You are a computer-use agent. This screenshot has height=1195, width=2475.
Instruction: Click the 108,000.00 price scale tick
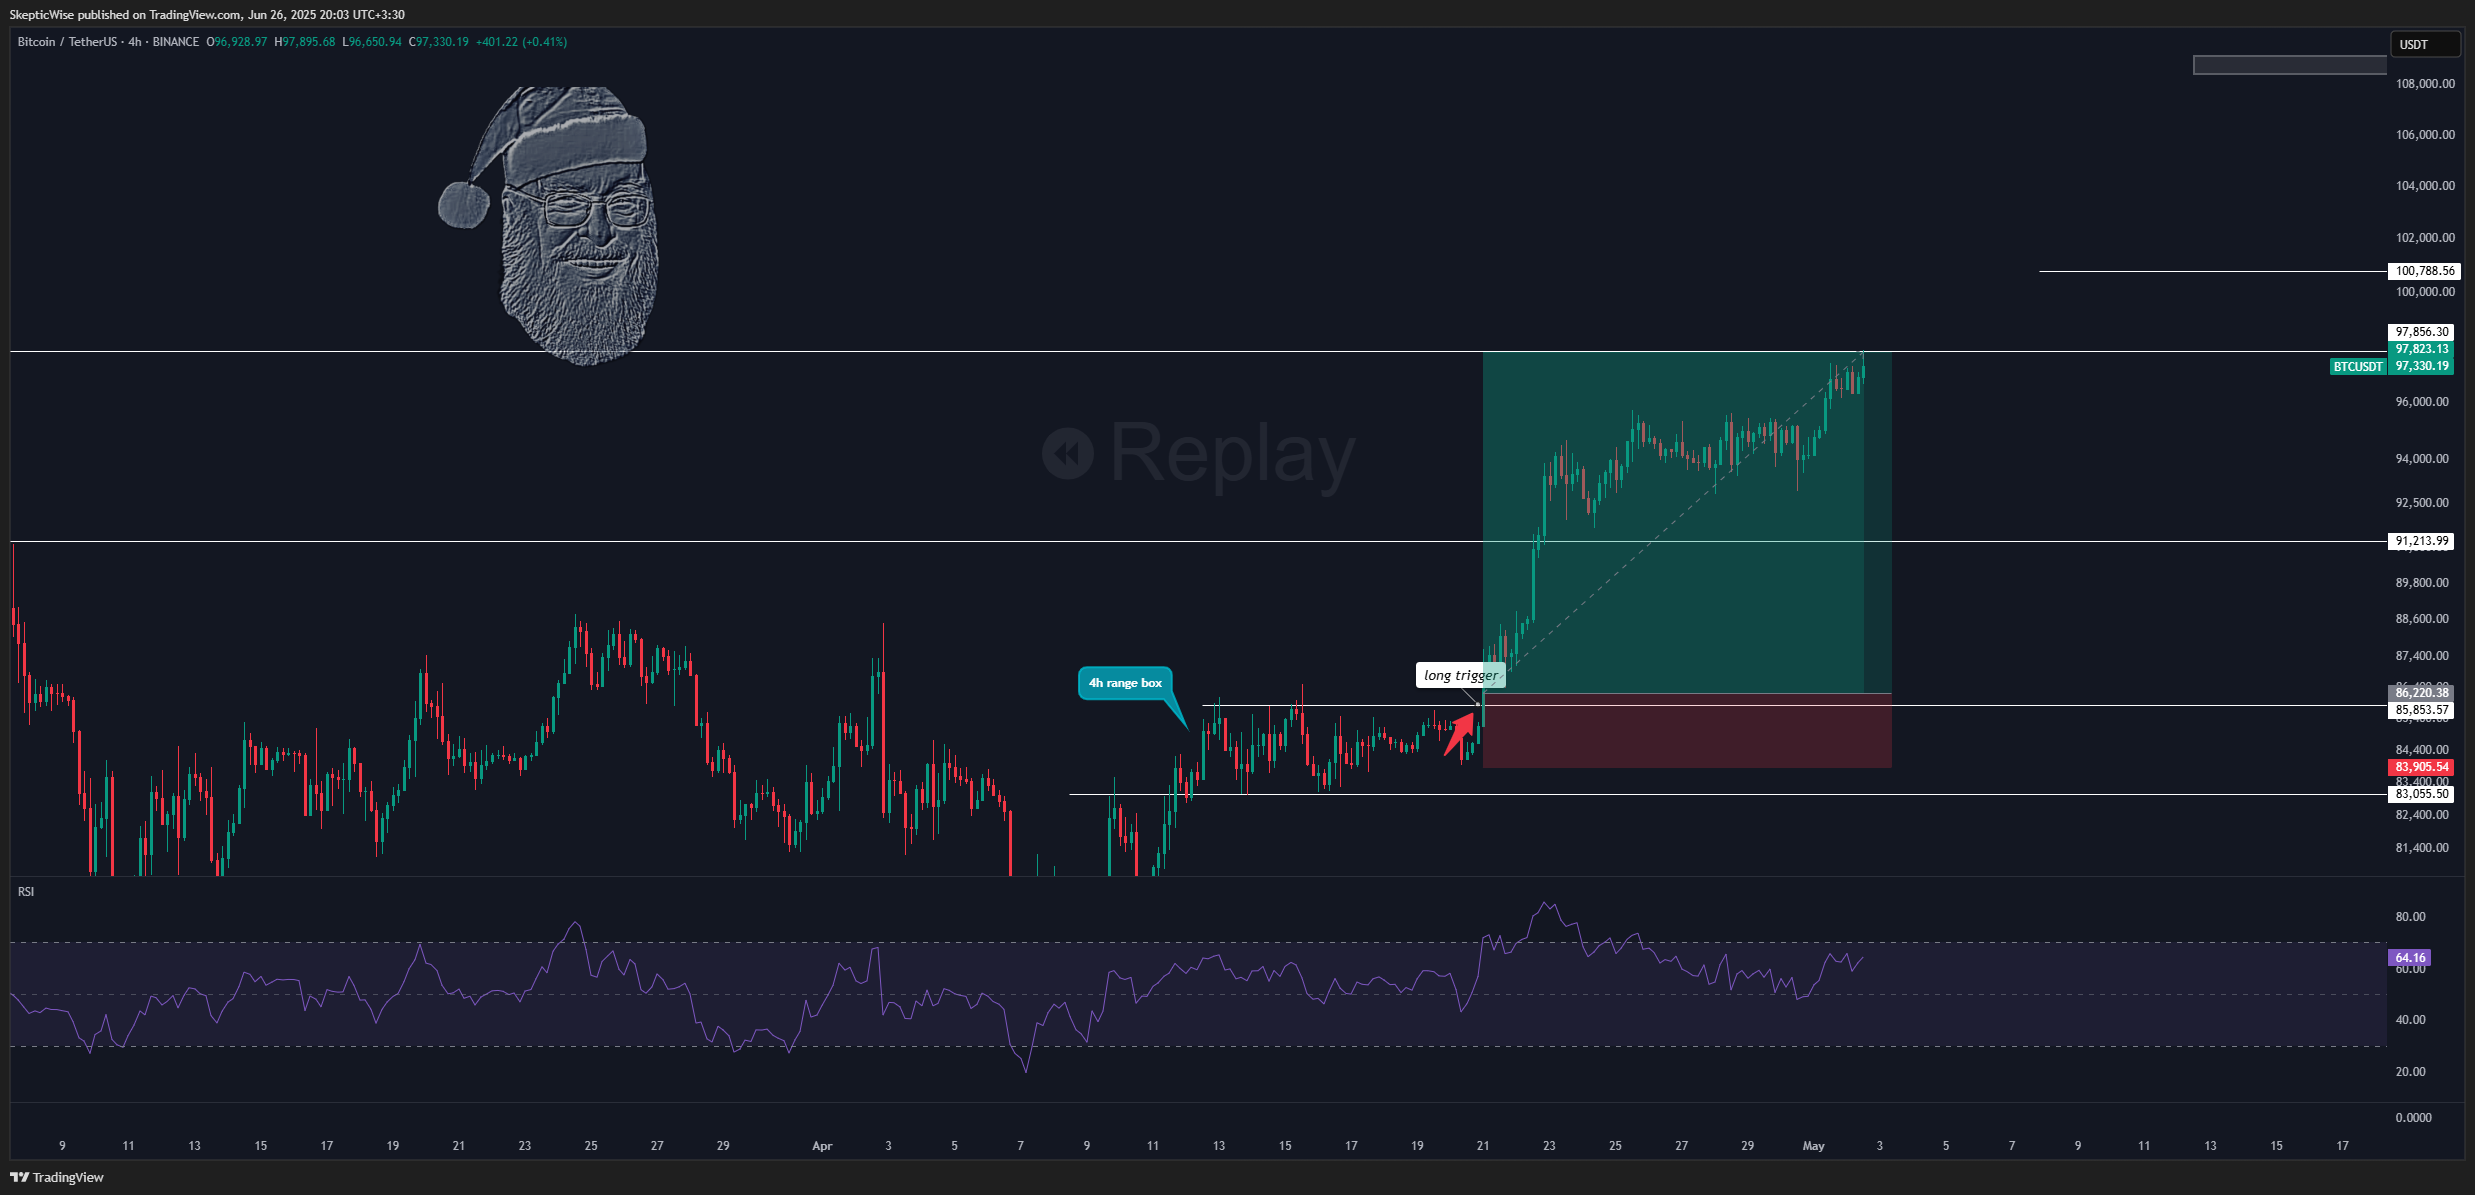(2425, 84)
